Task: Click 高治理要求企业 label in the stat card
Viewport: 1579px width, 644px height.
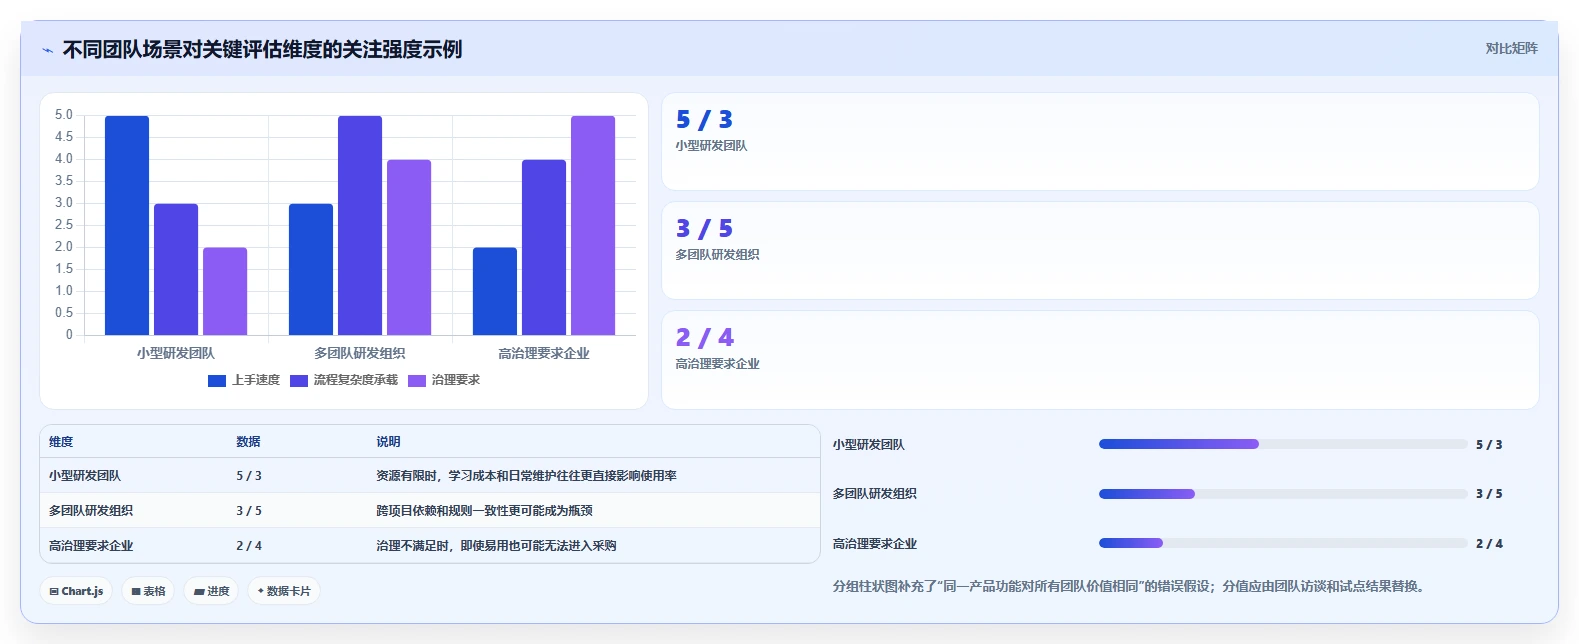Action: [x=717, y=364]
